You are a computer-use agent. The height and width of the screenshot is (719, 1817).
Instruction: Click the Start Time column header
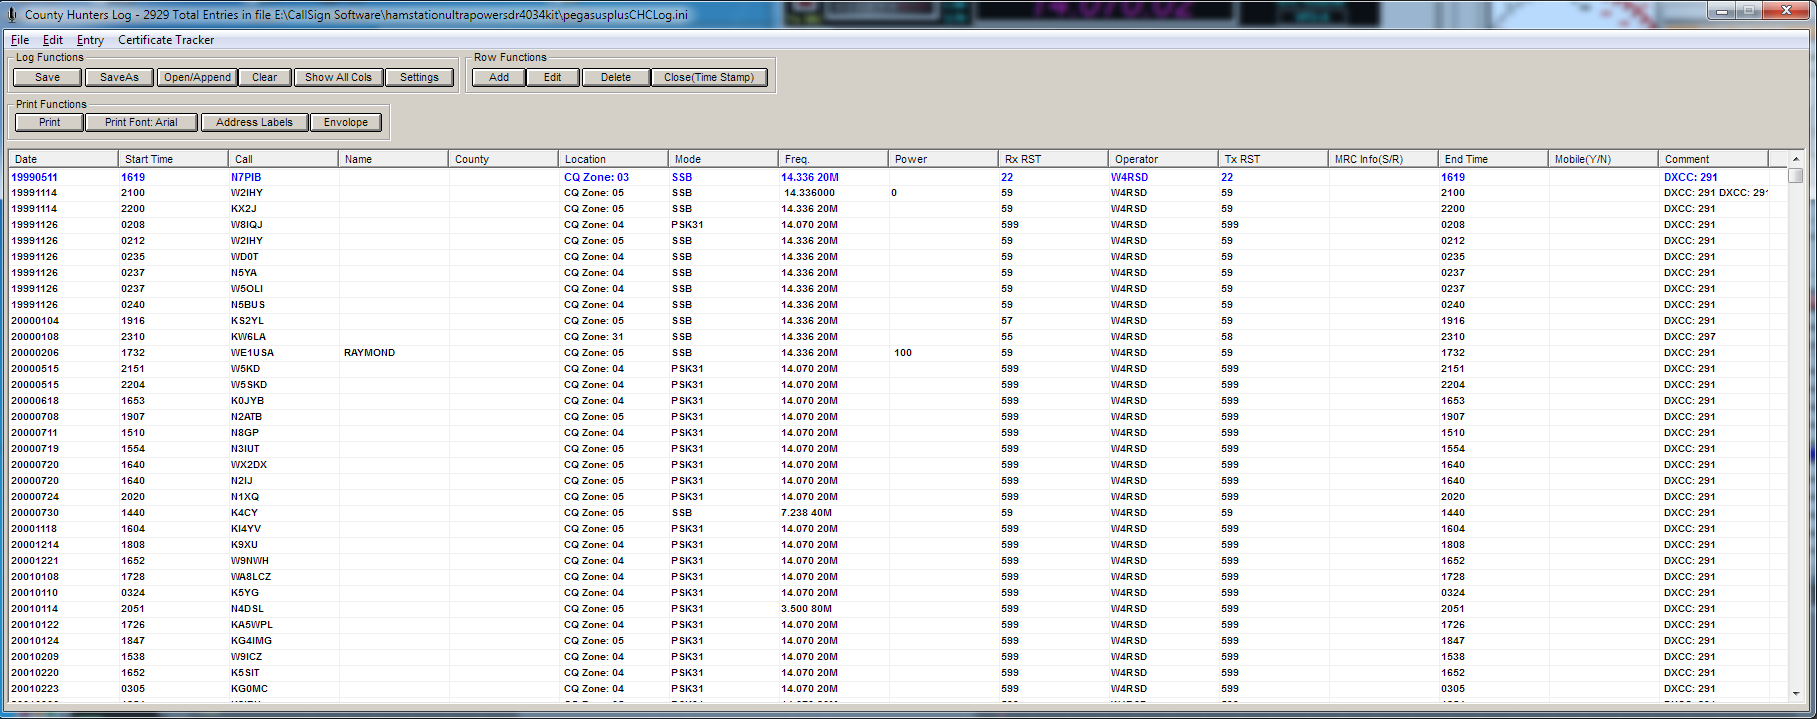[174, 159]
